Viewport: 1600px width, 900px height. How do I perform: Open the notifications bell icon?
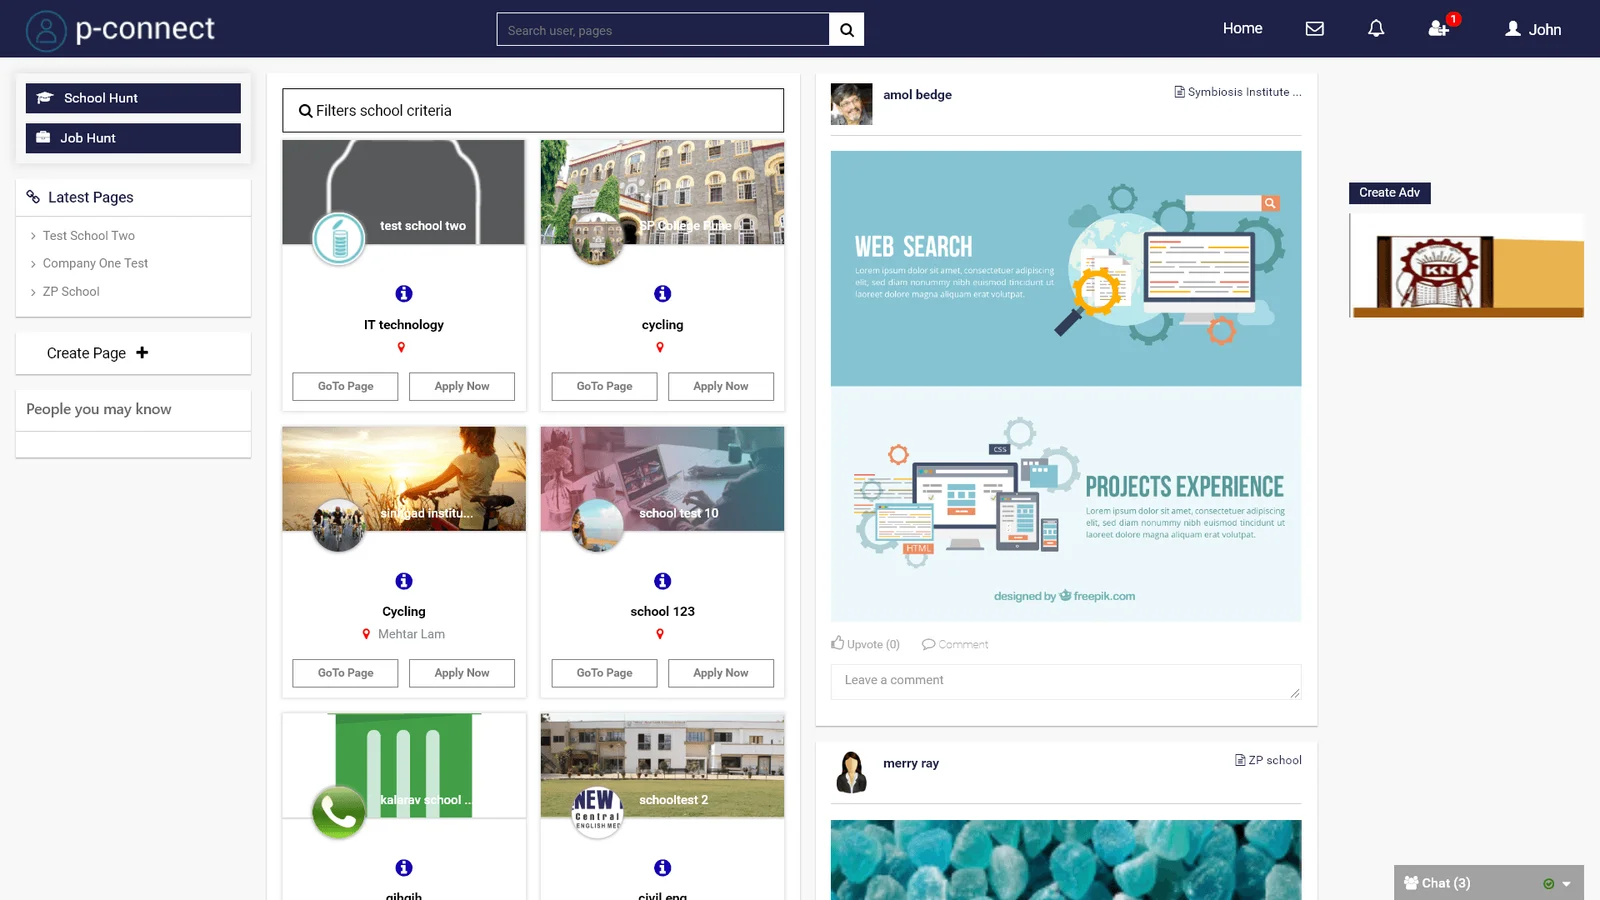(1376, 29)
